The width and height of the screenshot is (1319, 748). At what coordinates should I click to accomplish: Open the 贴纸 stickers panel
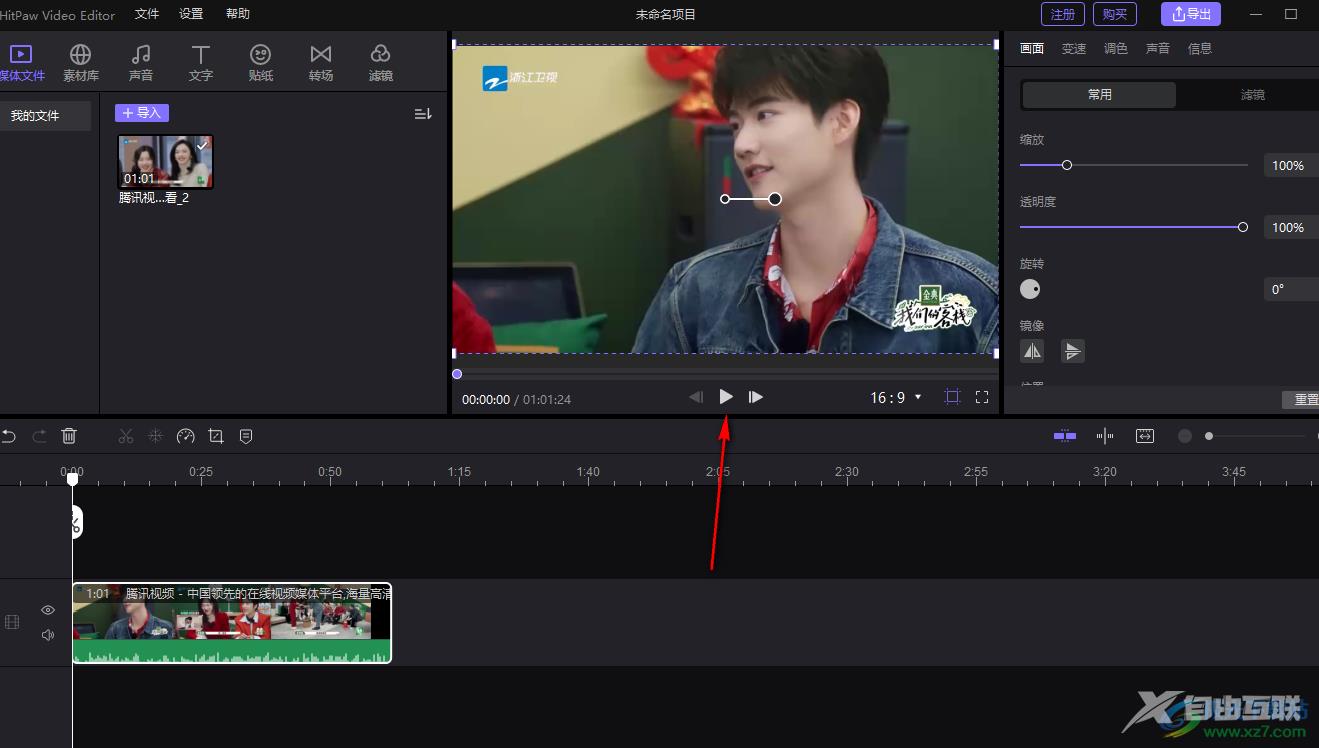[261, 62]
